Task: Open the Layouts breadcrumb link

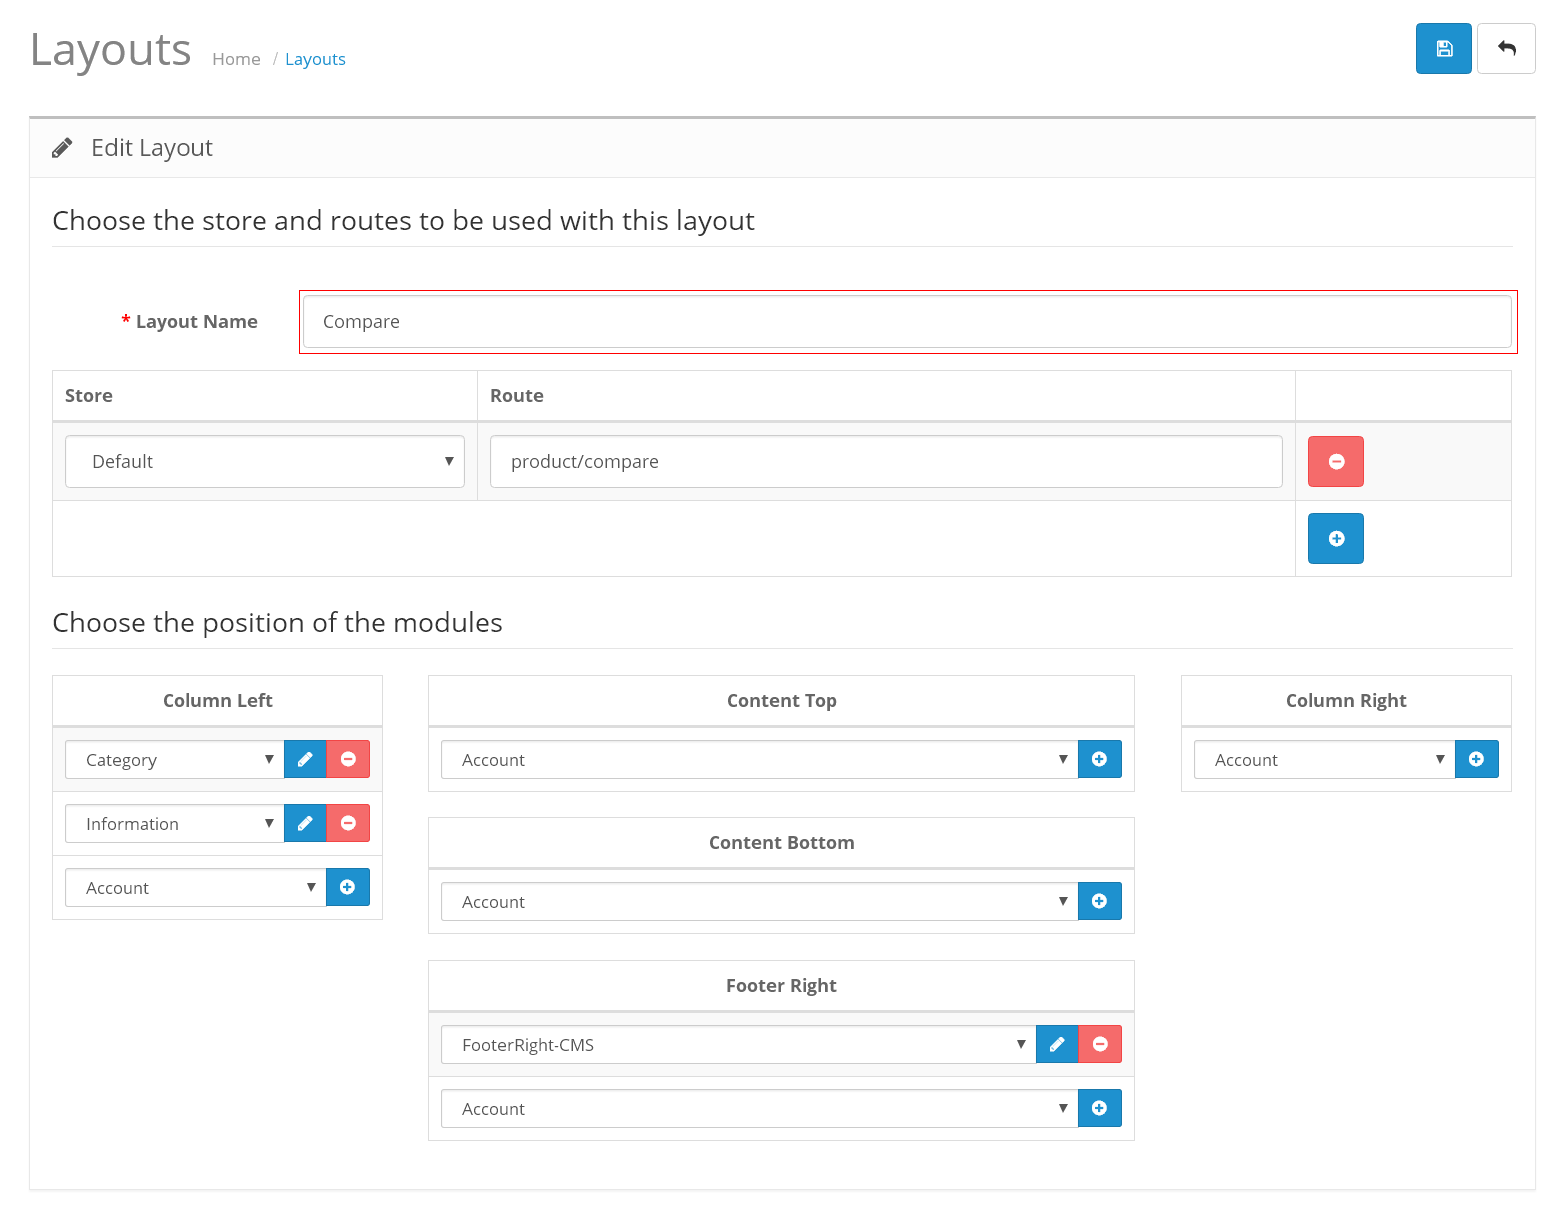Action: (315, 59)
